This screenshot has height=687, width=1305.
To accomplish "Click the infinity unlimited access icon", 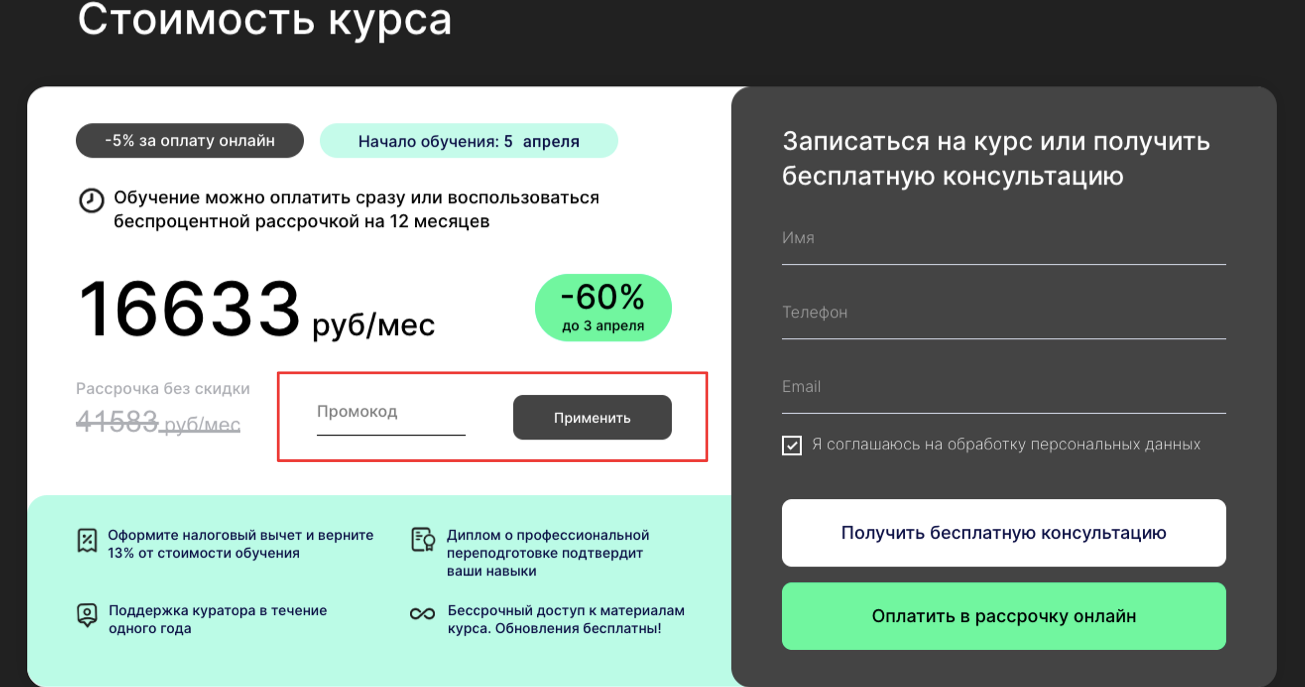I will (x=423, y=613).
